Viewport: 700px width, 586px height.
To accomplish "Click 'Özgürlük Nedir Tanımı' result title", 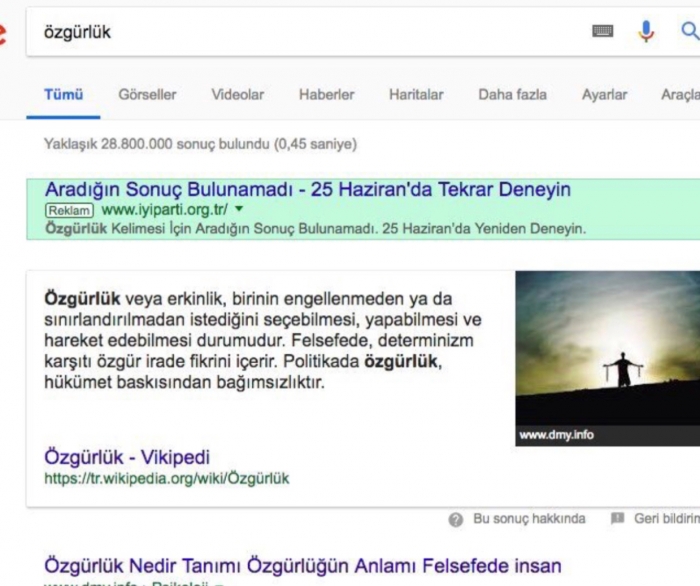I will click(x=302, y=566).
